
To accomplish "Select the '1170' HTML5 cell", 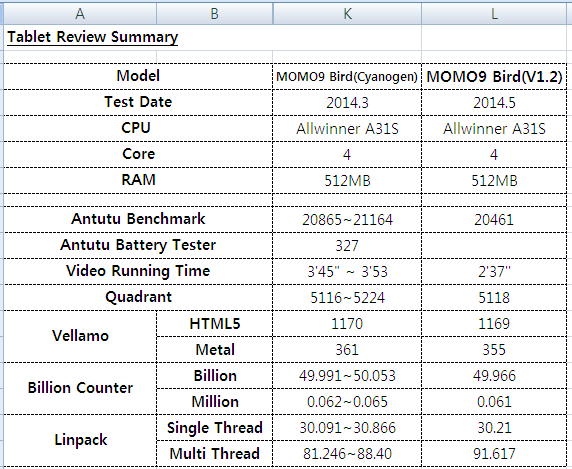I will click(347, 324).
